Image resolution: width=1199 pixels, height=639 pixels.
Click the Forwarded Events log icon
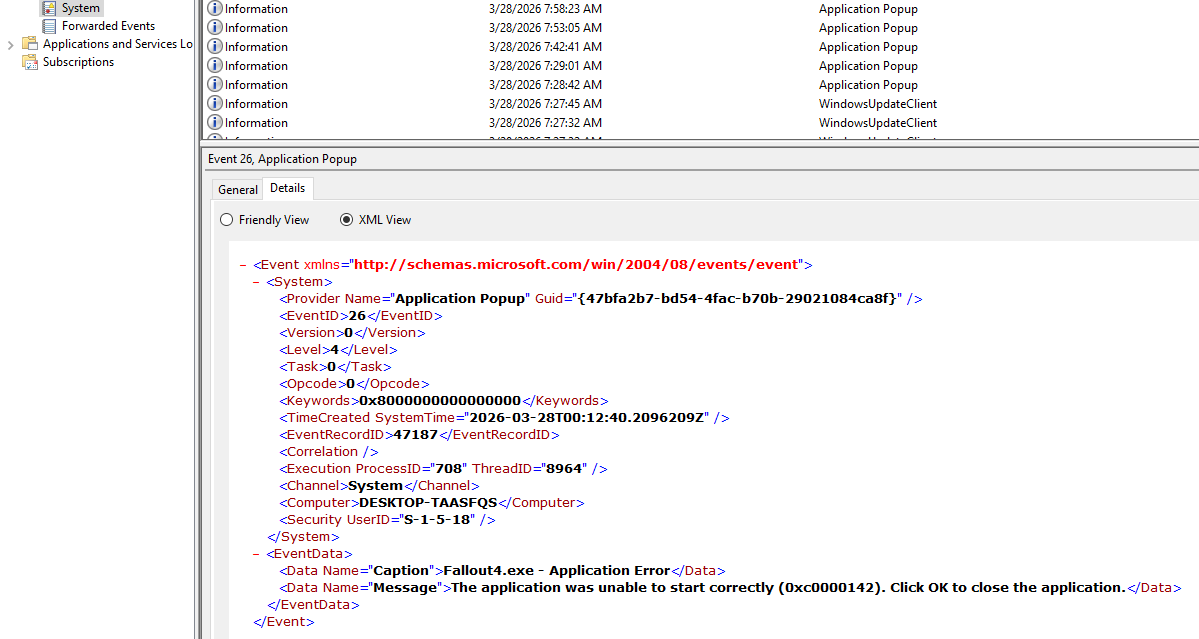coord(49,26)
